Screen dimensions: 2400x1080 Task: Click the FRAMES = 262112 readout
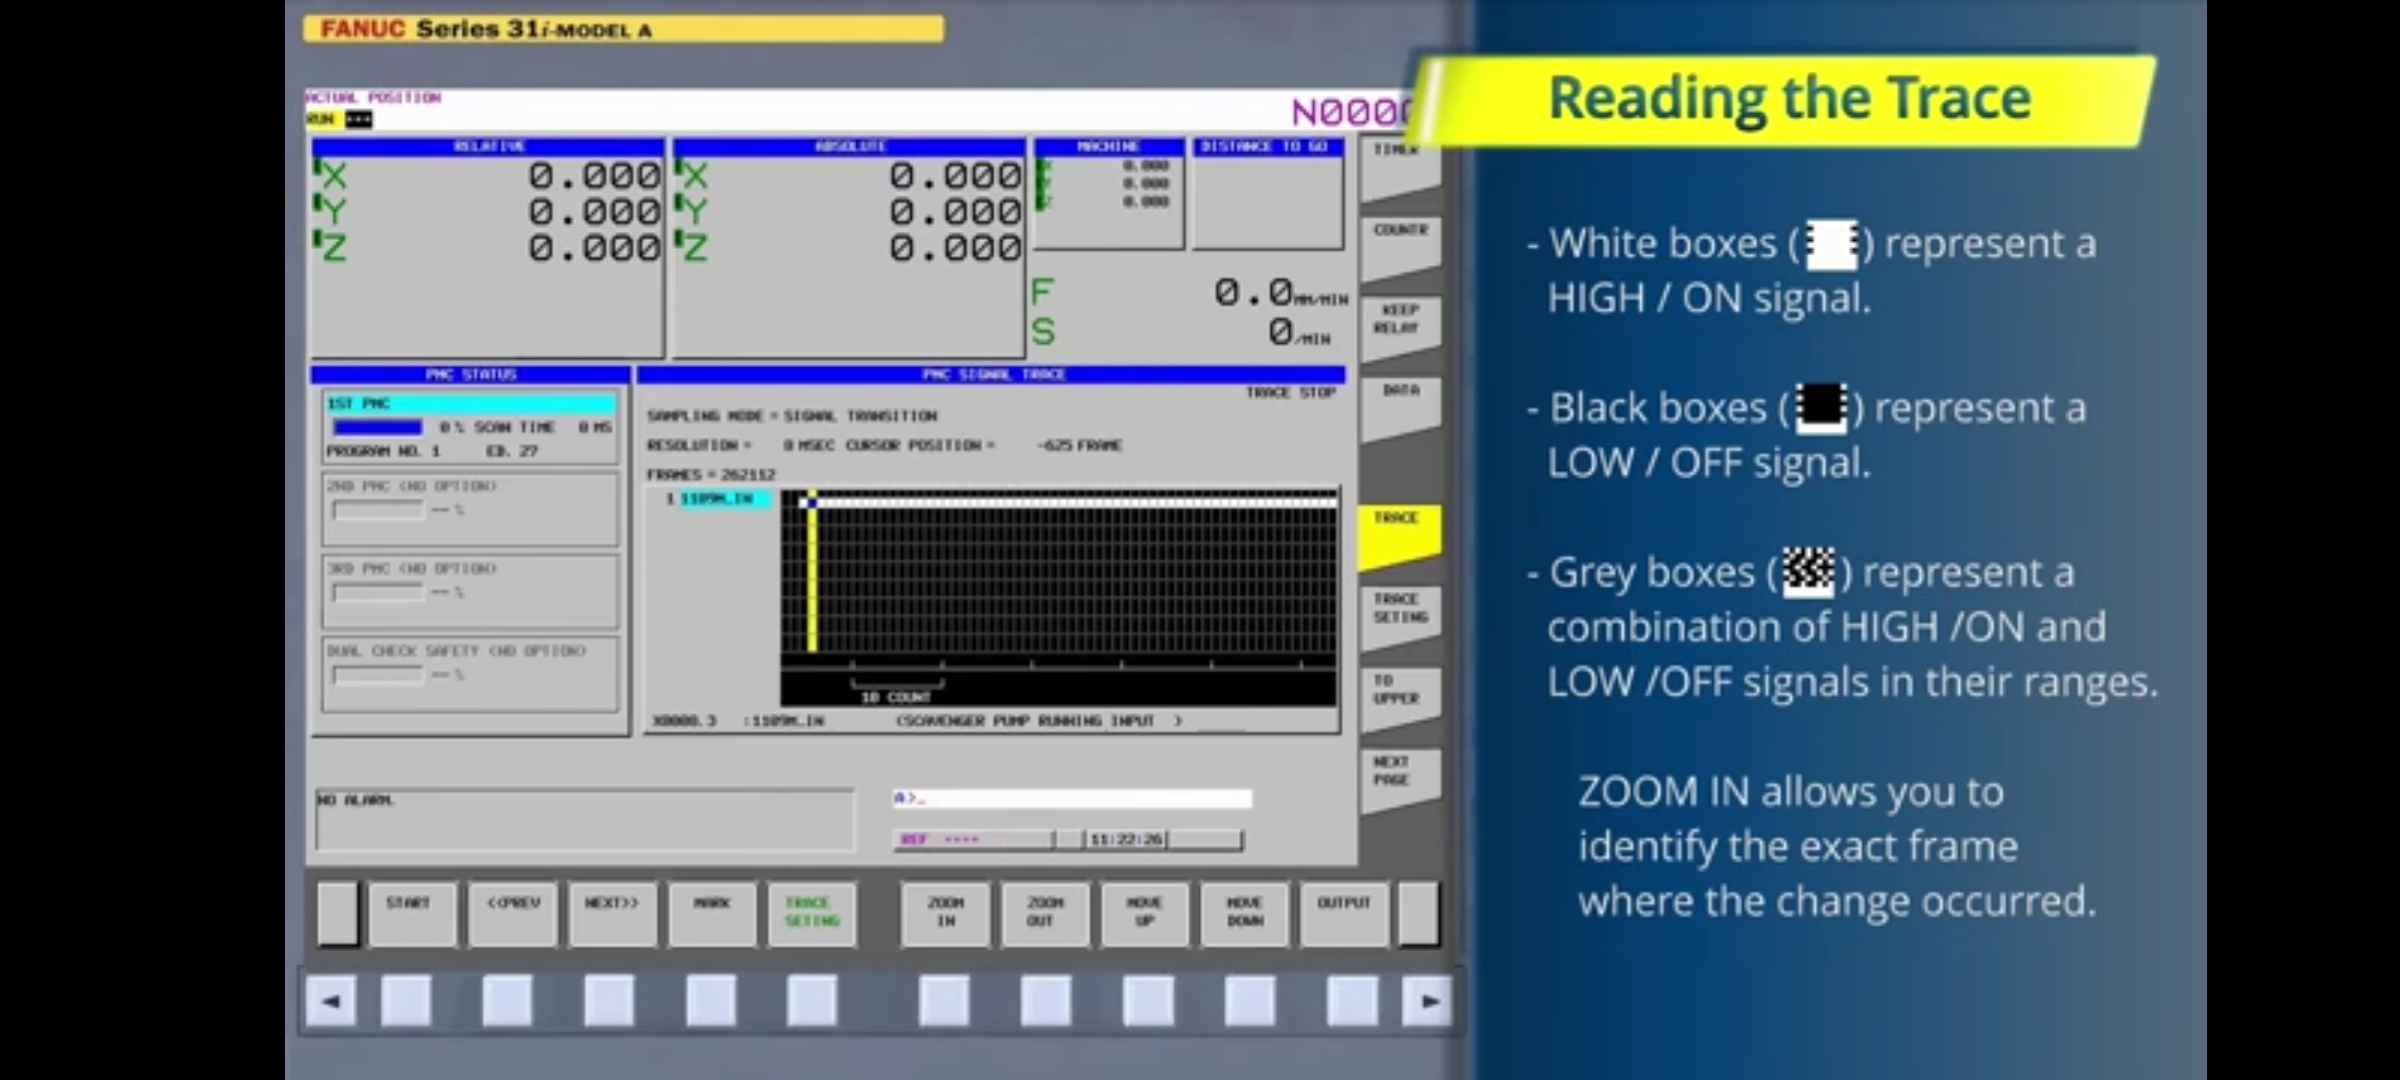711,474
